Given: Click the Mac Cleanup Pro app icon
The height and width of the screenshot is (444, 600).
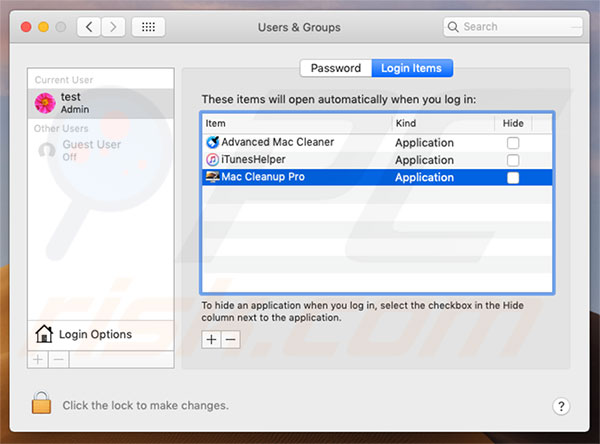Looking at the screenshot, I should pos(213,177).
